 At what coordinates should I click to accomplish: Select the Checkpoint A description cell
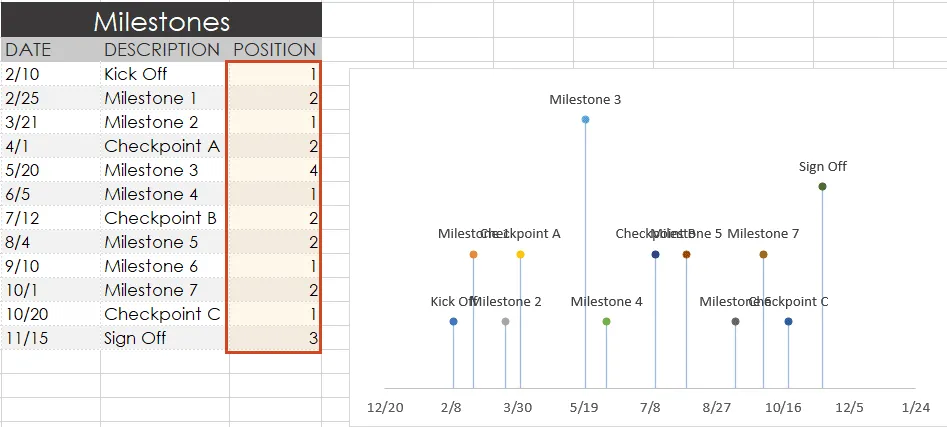[x=163, y=146]
